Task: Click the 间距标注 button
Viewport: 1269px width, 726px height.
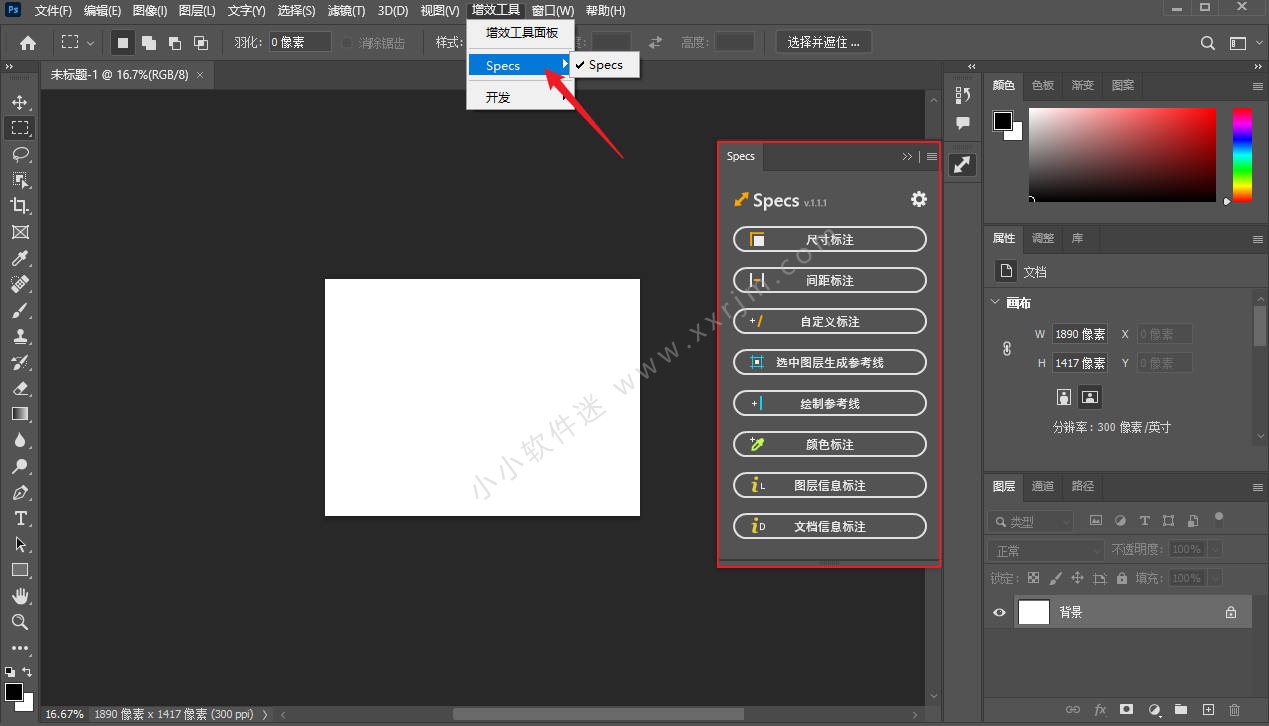Action: click(830, 280)
